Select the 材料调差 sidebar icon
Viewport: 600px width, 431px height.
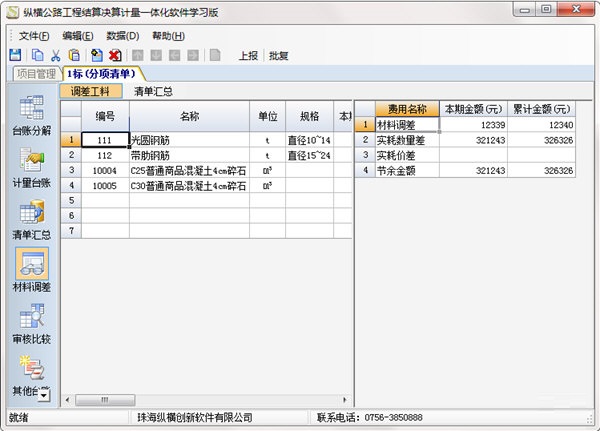(x=32, y=270)
